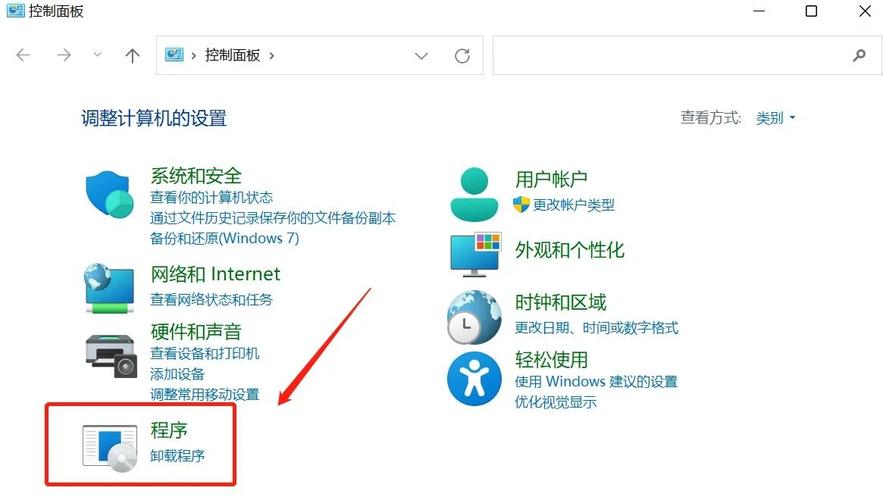Open 查看你的计算机状态 link
The height and width of the screenshot is (500, 883).
pyautogui.click(x=211, y=197)
